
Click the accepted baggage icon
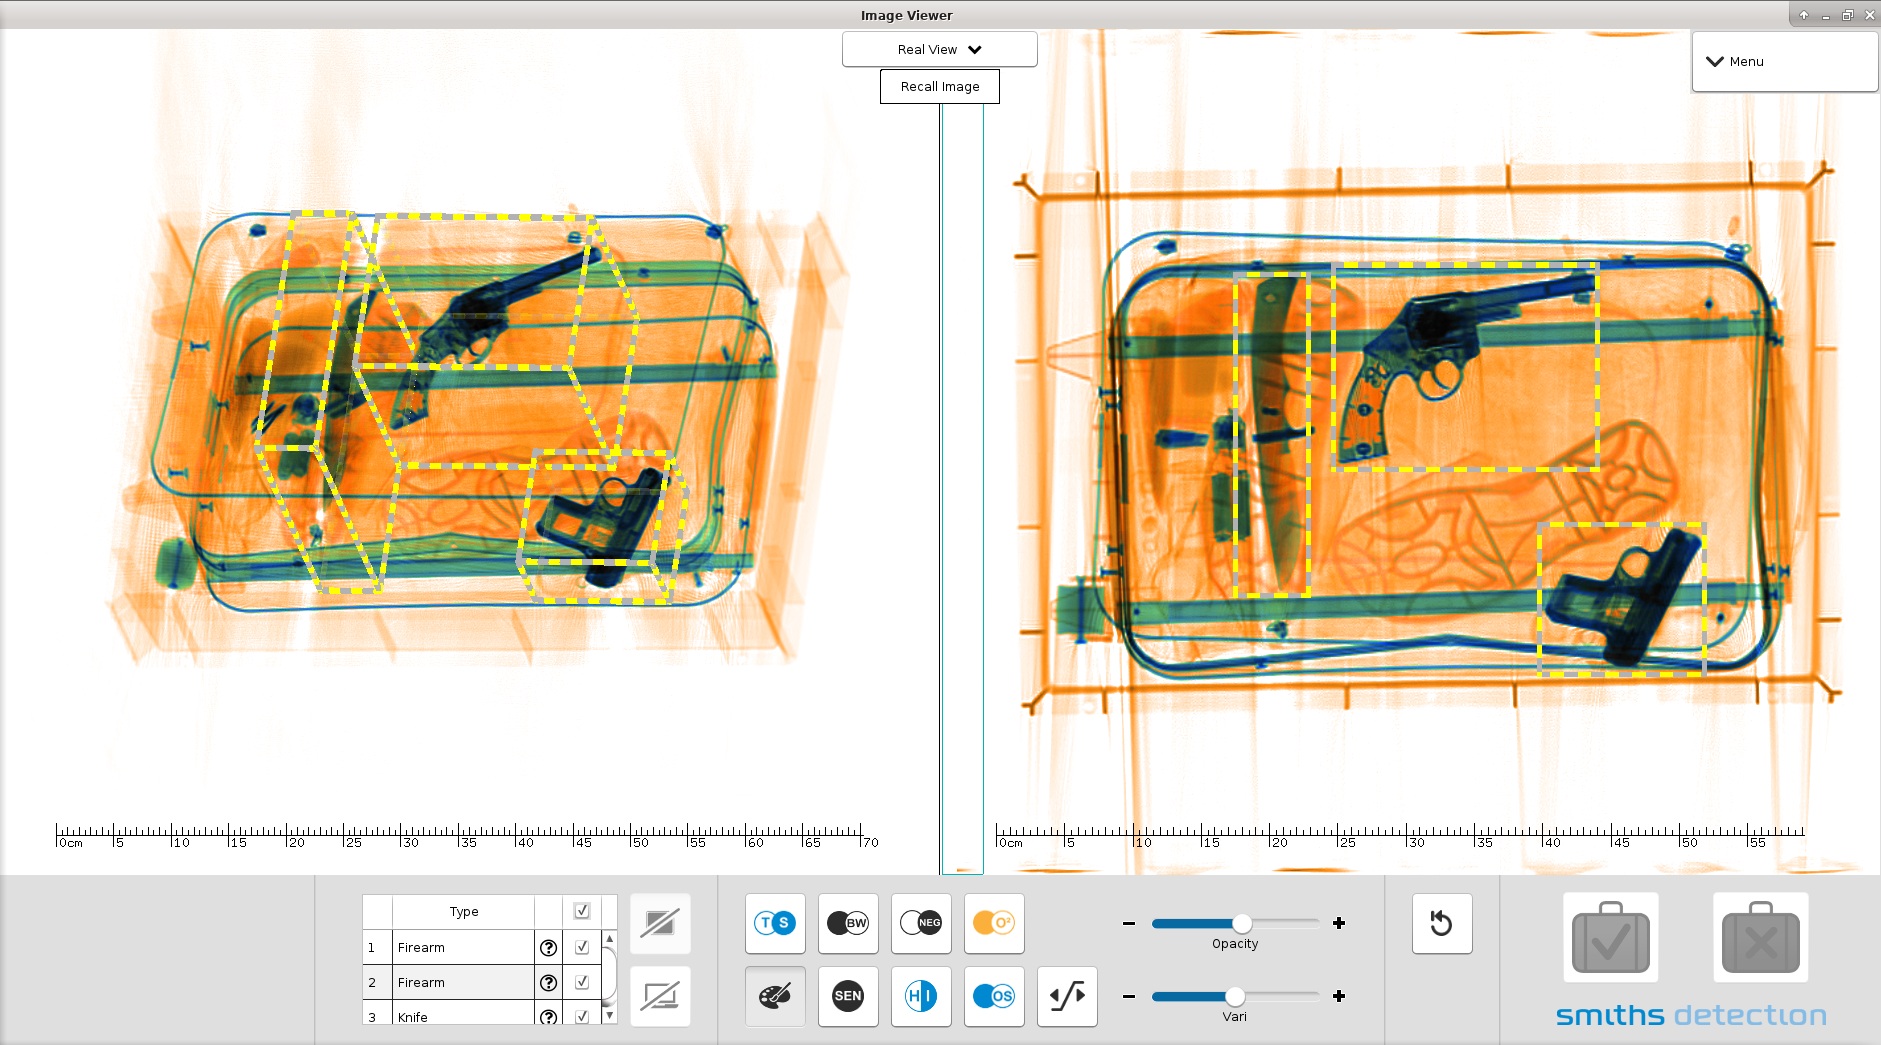coord(1610,937)
